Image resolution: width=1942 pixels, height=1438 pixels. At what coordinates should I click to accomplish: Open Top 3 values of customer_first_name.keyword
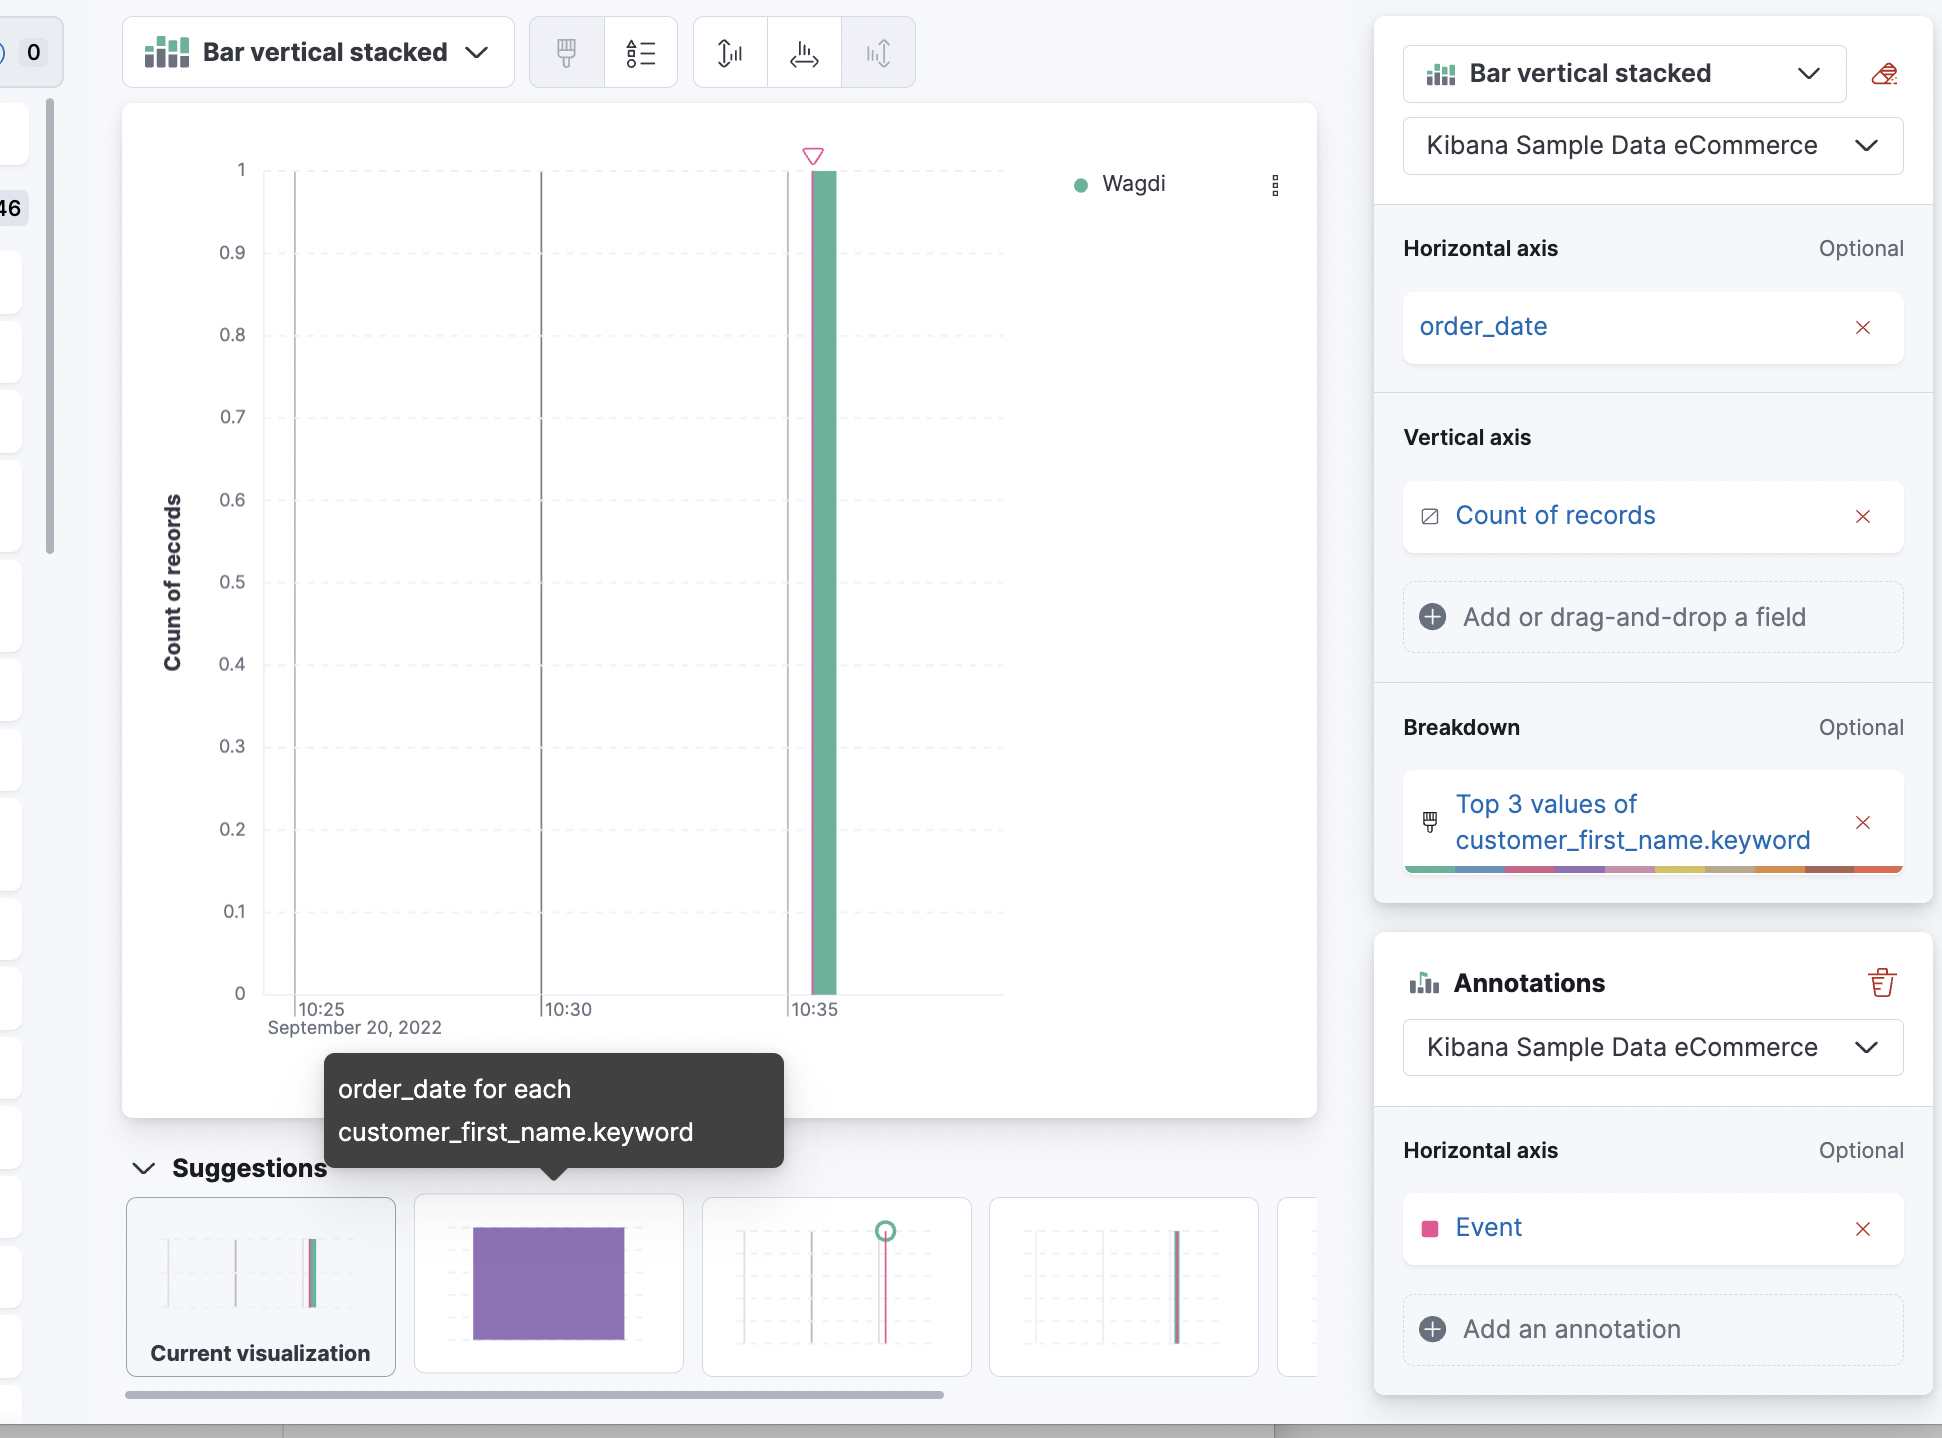pos(1632,822)
